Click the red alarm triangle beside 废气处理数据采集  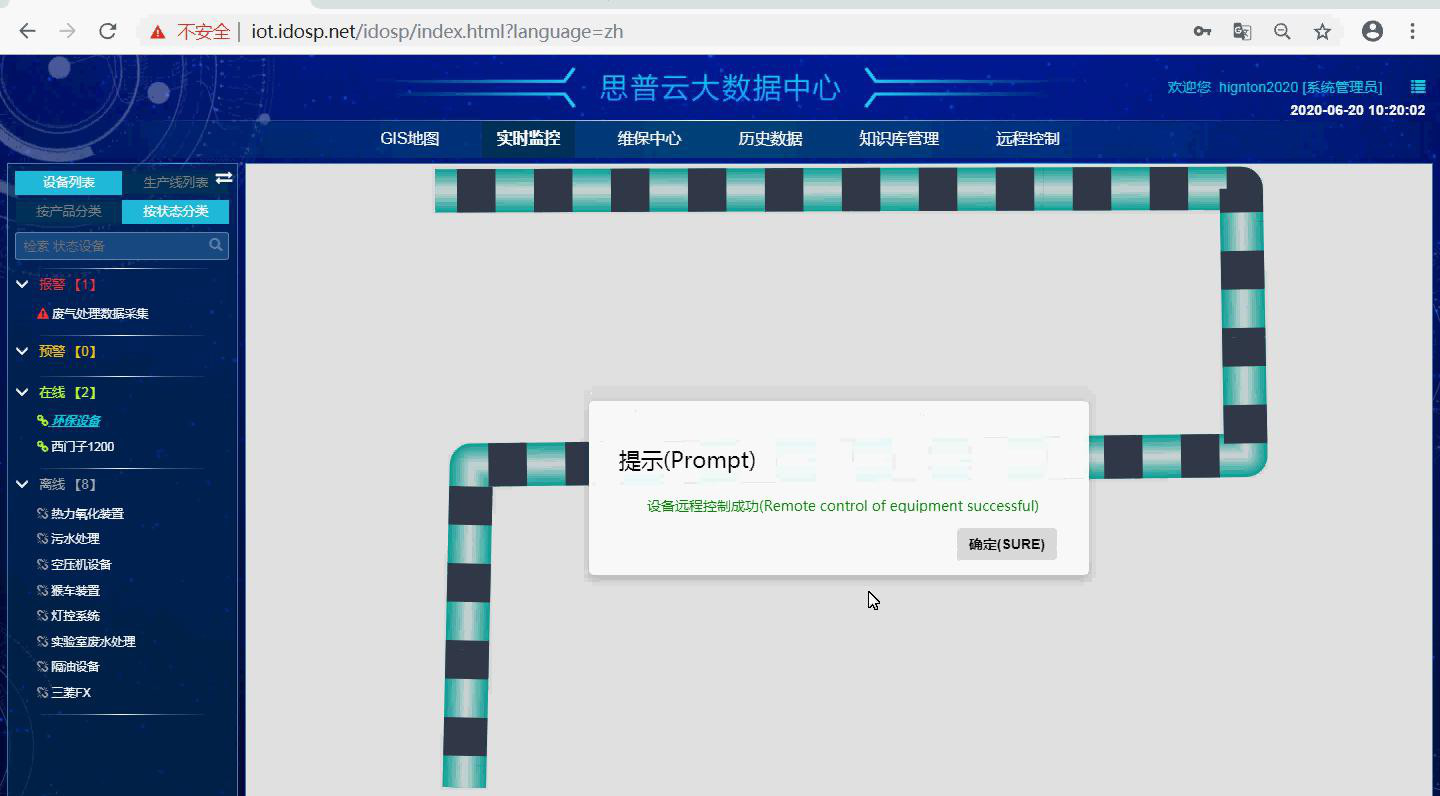coord(42,313)
